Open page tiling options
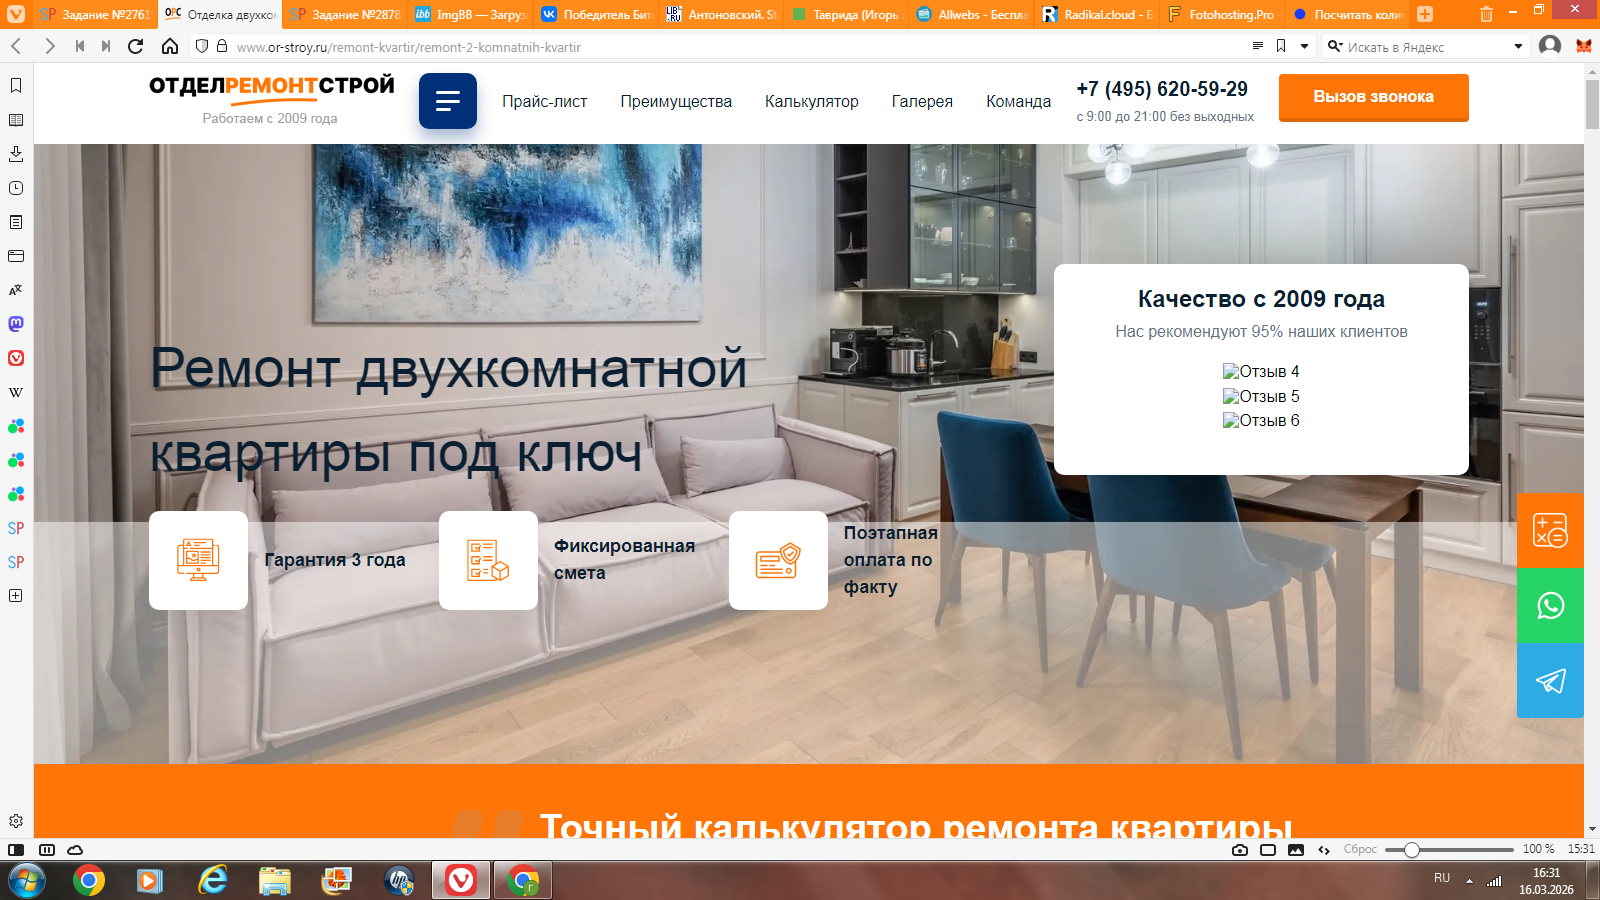The image size is (1600, 900). [x=1268, y=850]
